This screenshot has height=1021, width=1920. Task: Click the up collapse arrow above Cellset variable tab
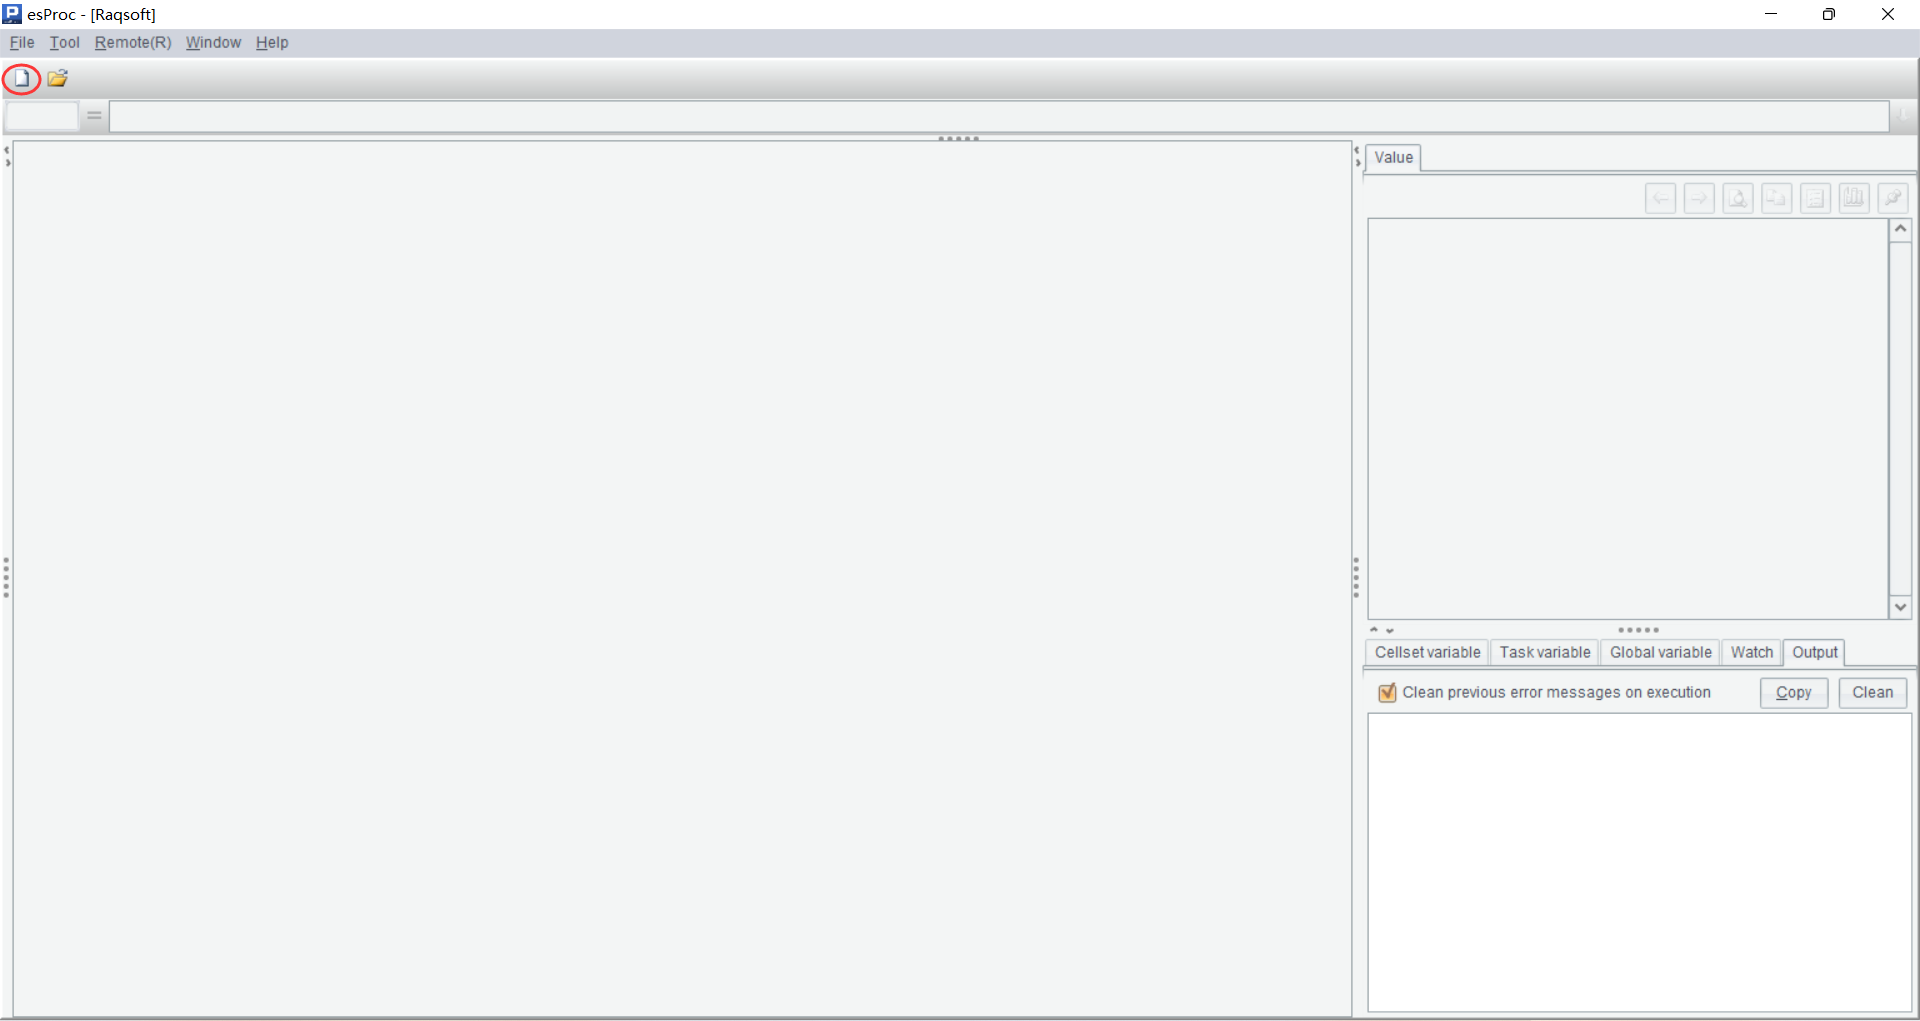click(1374, 630)
